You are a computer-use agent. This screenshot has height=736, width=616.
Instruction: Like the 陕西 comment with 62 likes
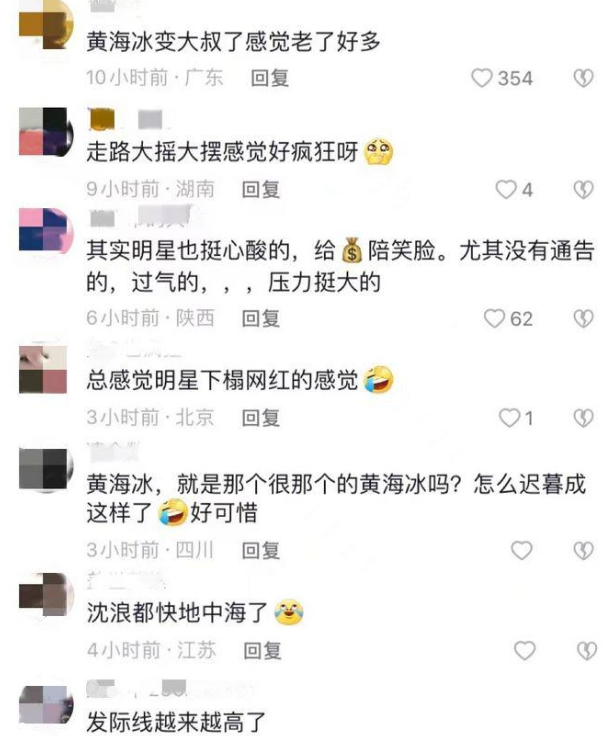point(494,319)
